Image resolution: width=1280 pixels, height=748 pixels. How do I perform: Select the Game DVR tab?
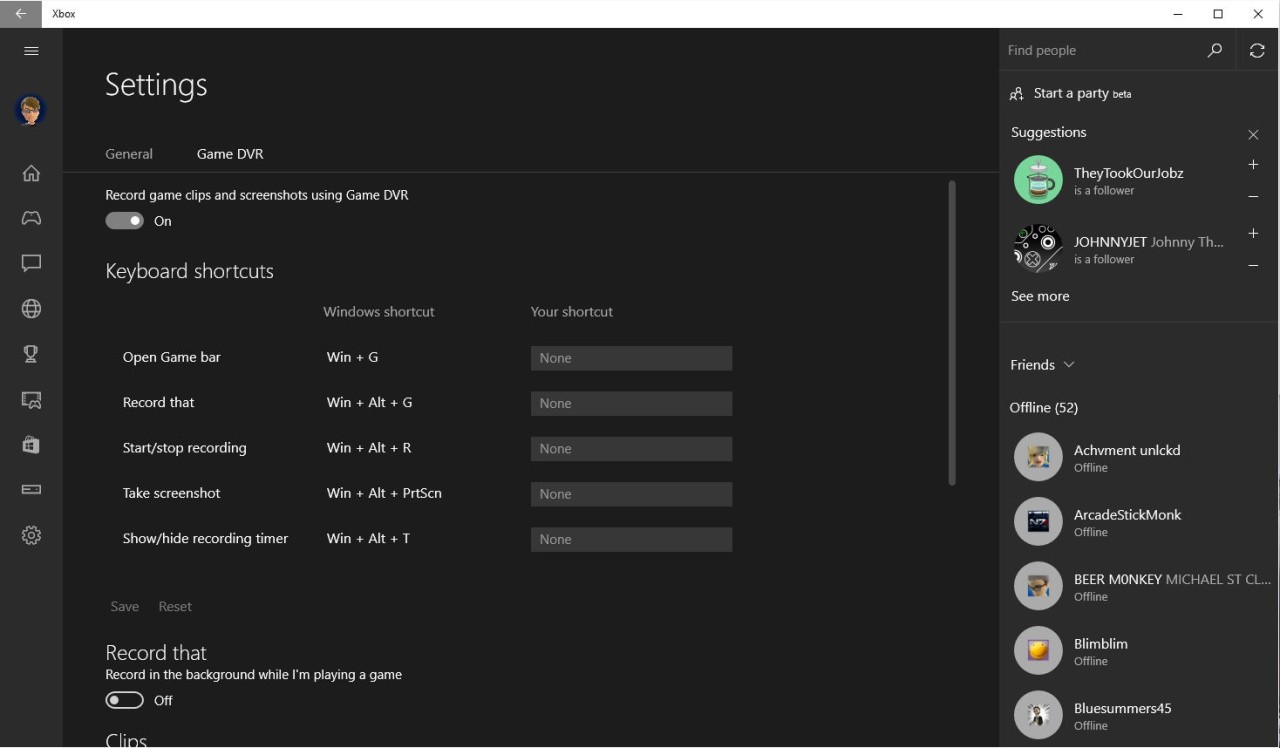pyautogui.click(x=230, y=154)
